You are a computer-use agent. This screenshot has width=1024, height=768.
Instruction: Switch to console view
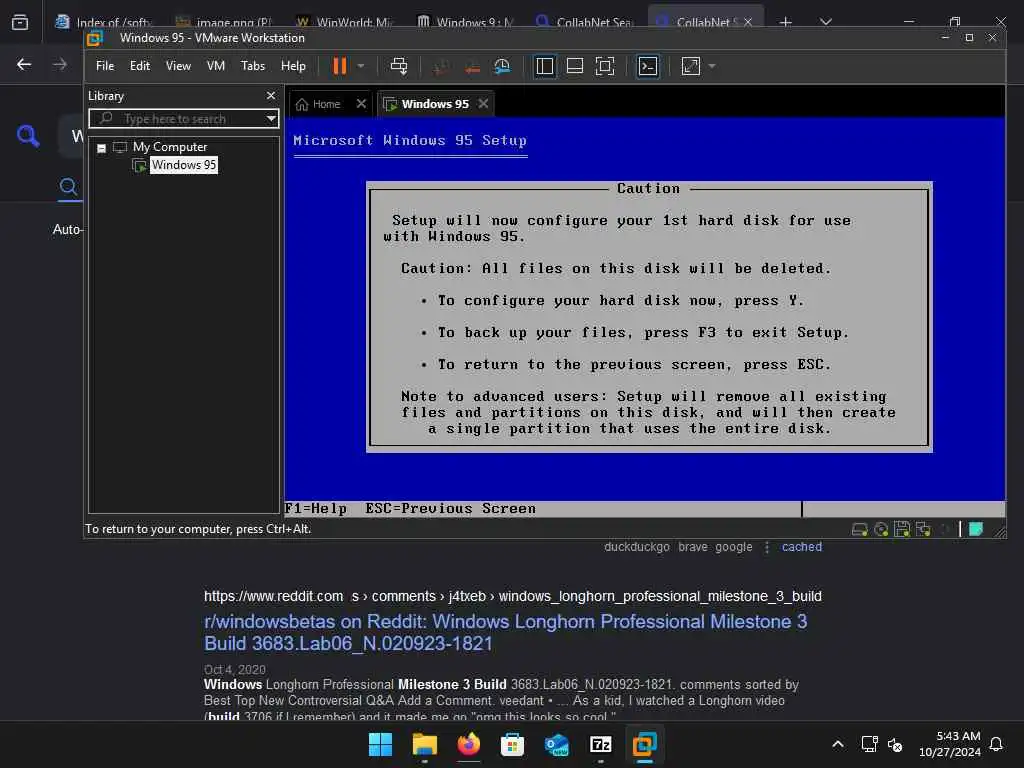[648, 66]
